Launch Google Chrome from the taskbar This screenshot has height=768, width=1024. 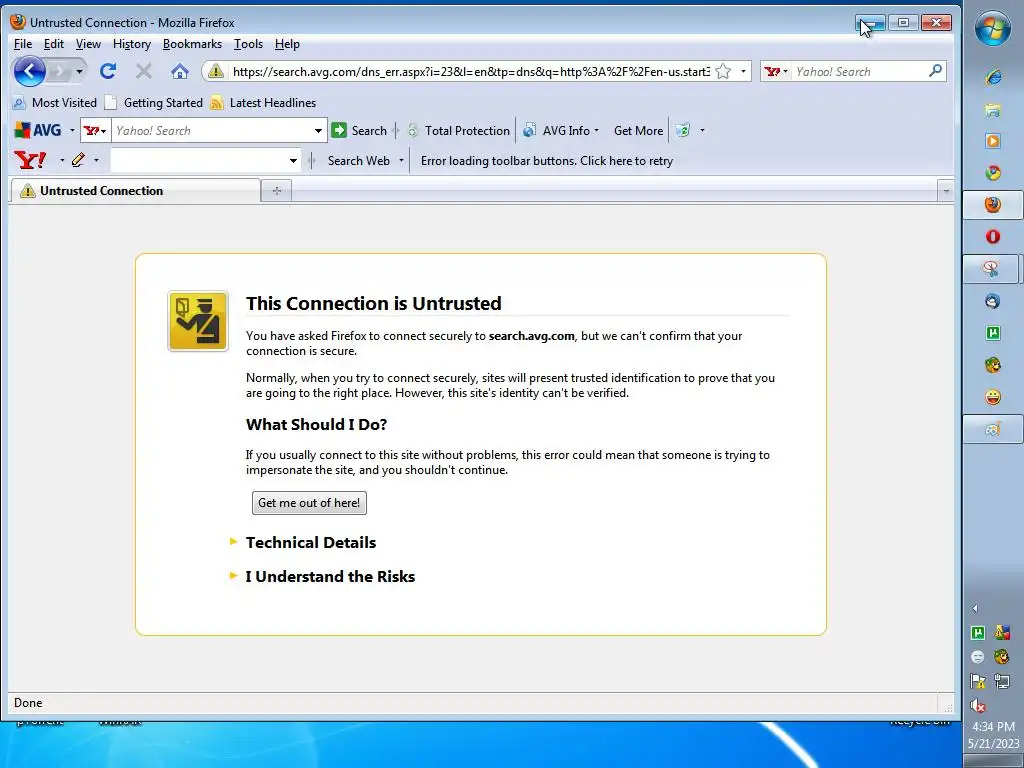pyautogui.click(x=993, y=173)
